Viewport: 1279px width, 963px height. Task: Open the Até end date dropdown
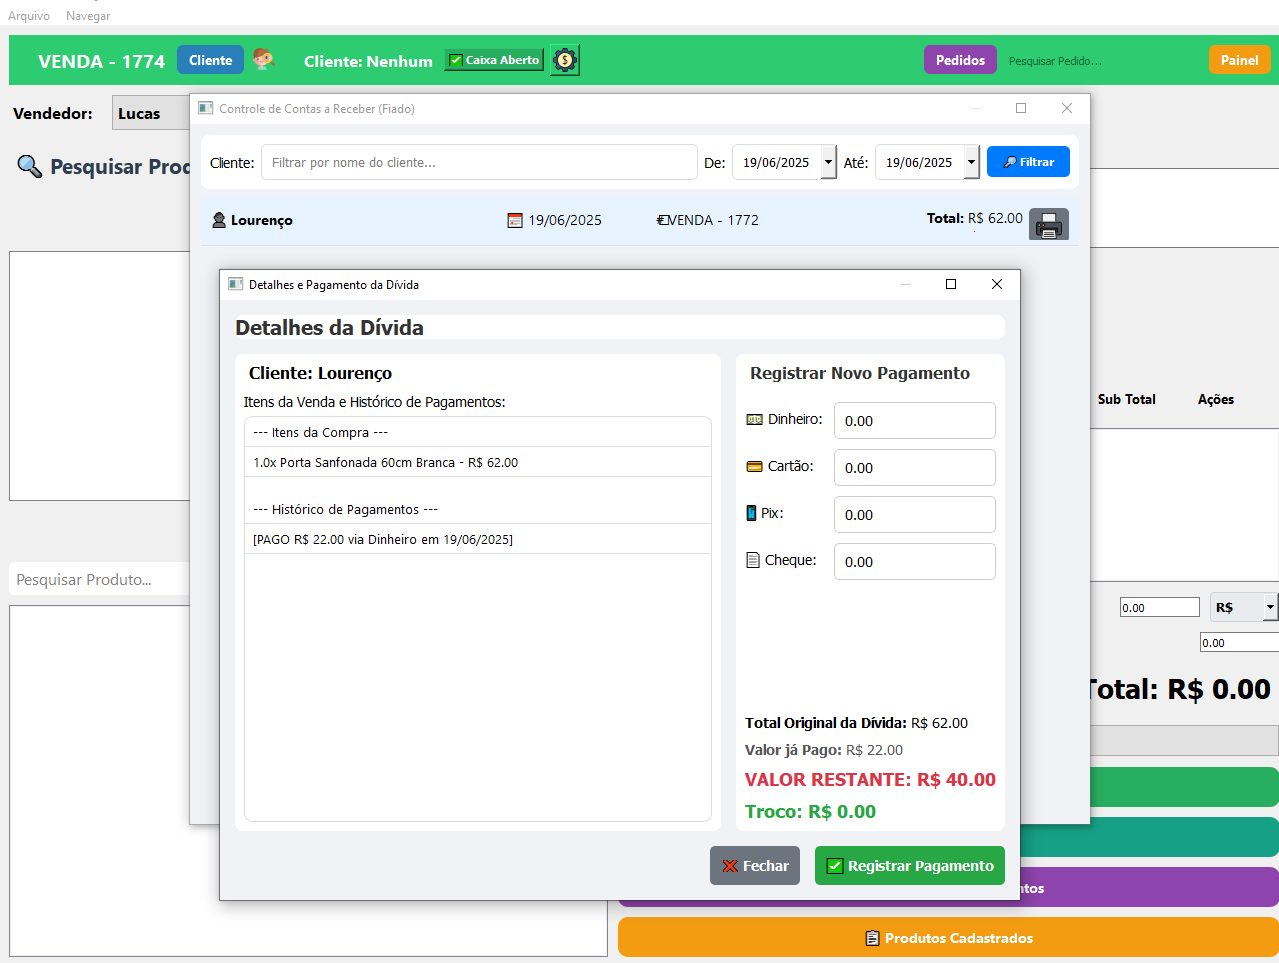[x=971, y=162]
